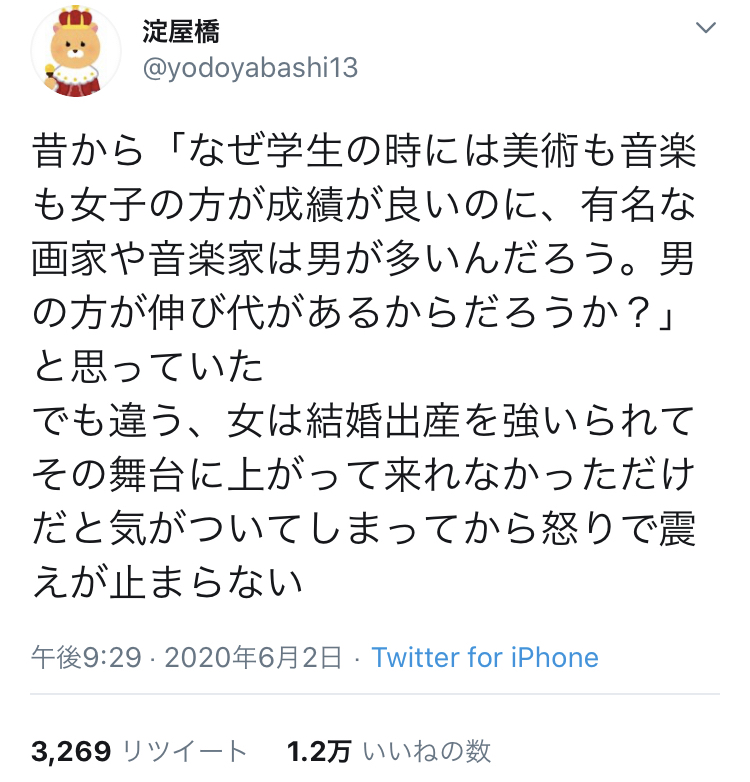Click tweet line beginning でも違う、女は結婚
This screenshot has height=782, width=750.
coord(364,421)
